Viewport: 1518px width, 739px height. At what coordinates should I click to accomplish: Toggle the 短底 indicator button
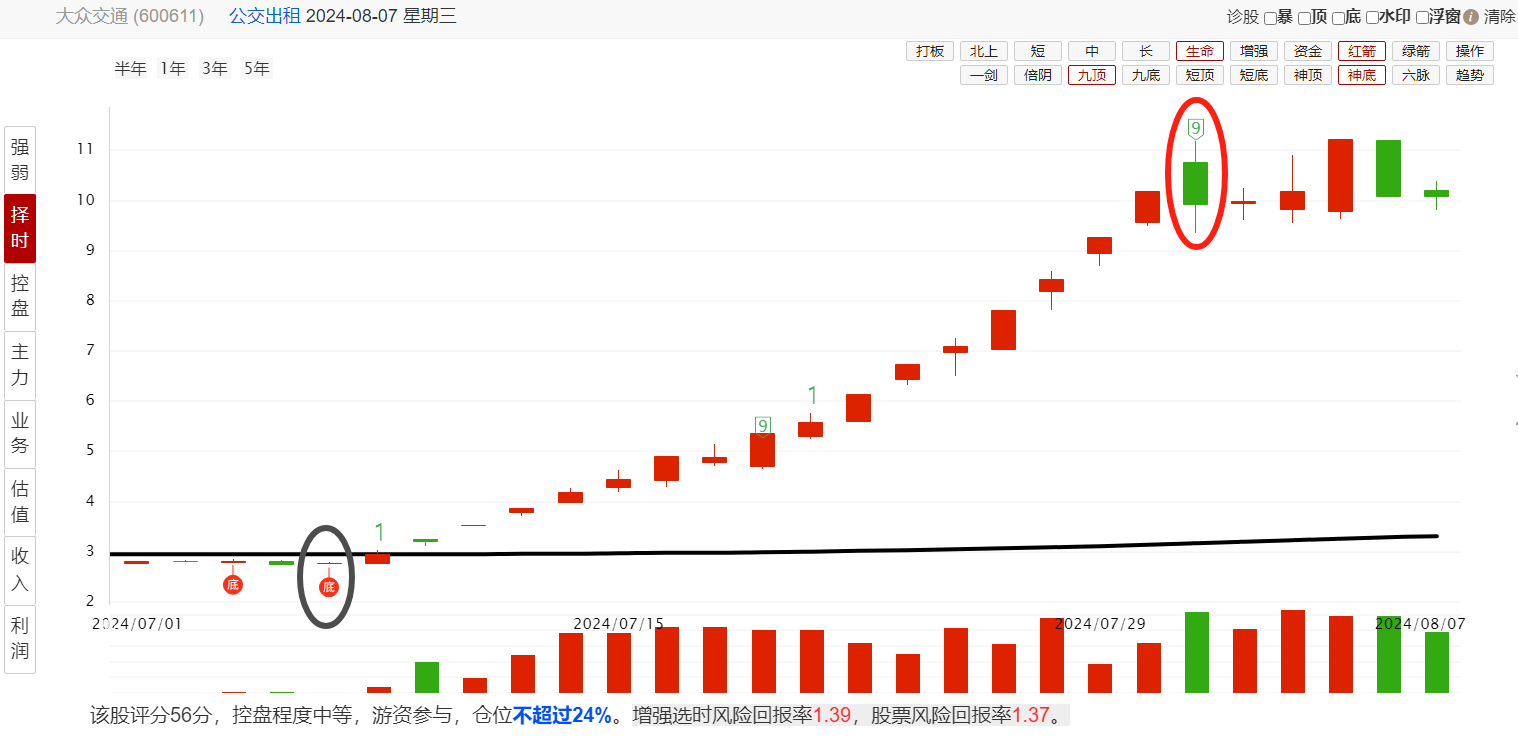(1254, 75)
